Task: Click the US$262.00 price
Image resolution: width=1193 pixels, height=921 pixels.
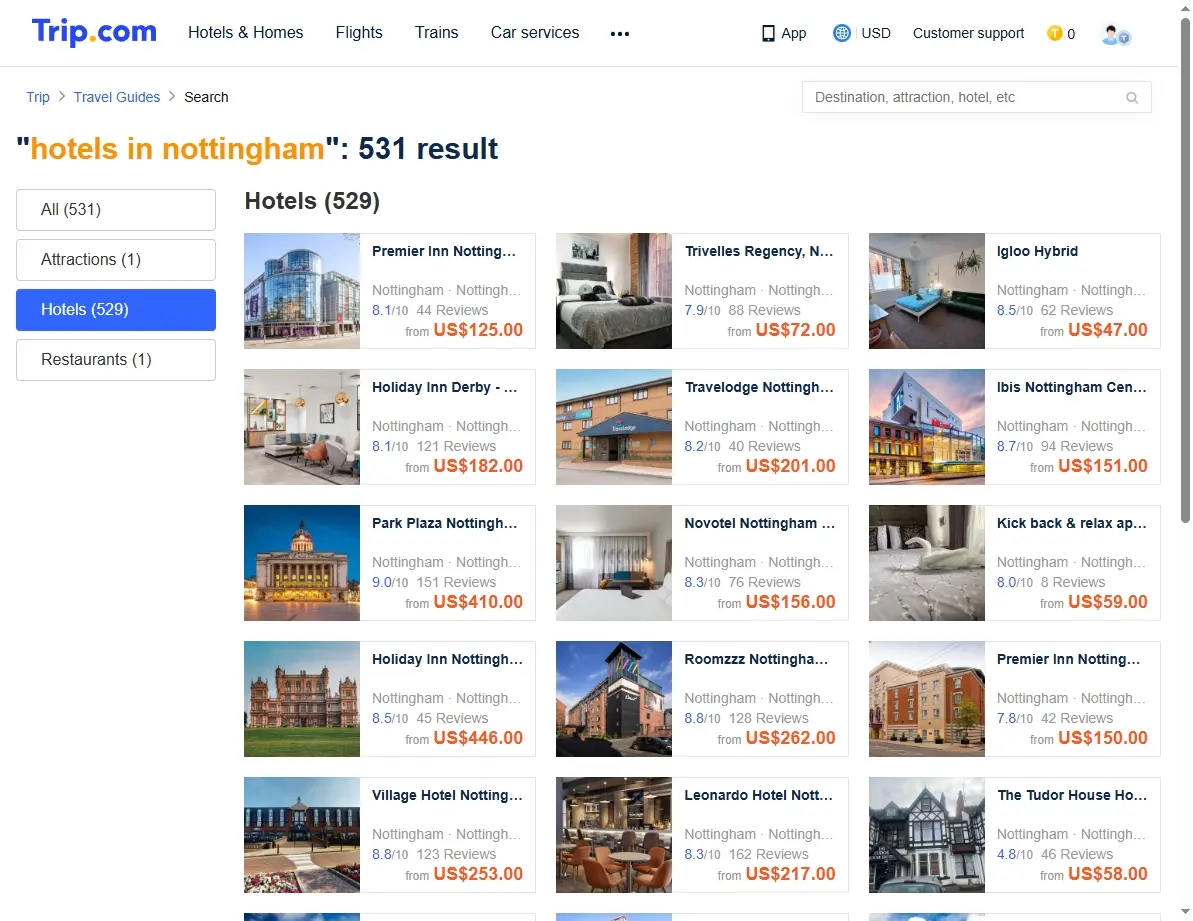Action: [791, 738]
